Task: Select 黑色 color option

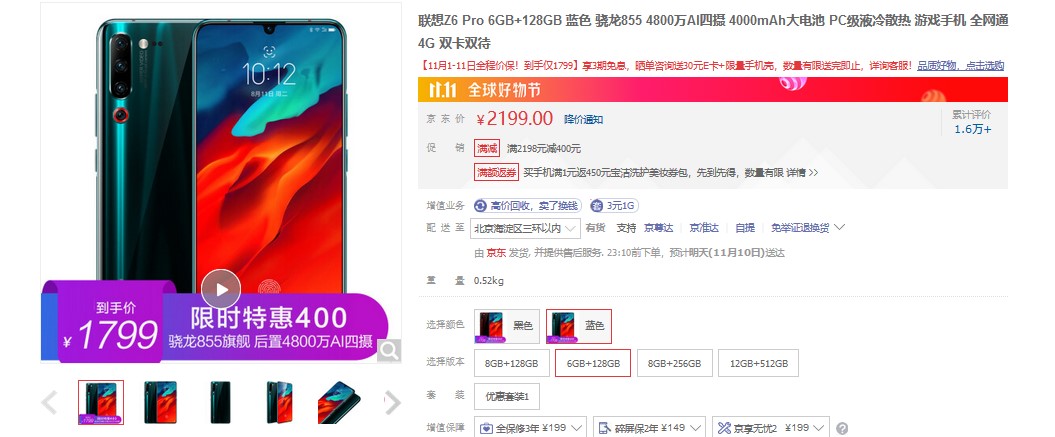Action: click(x=507, y=327)
